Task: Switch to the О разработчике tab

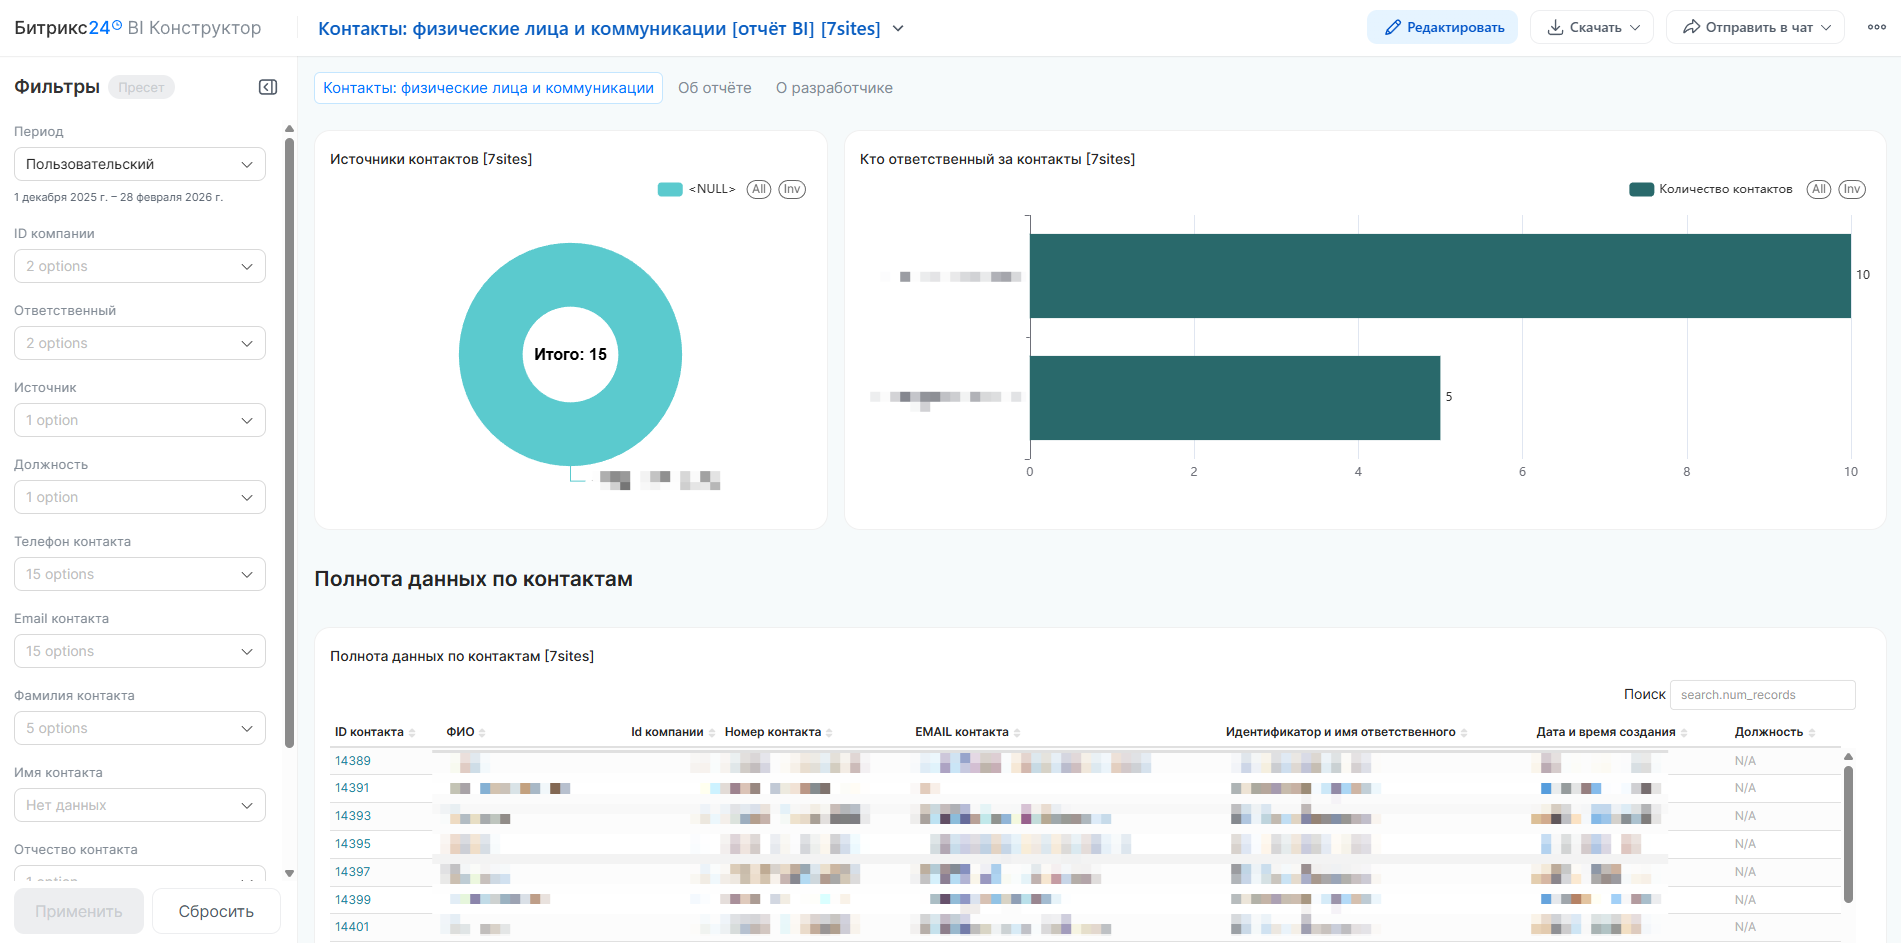Action: click(x=834, y=88)
